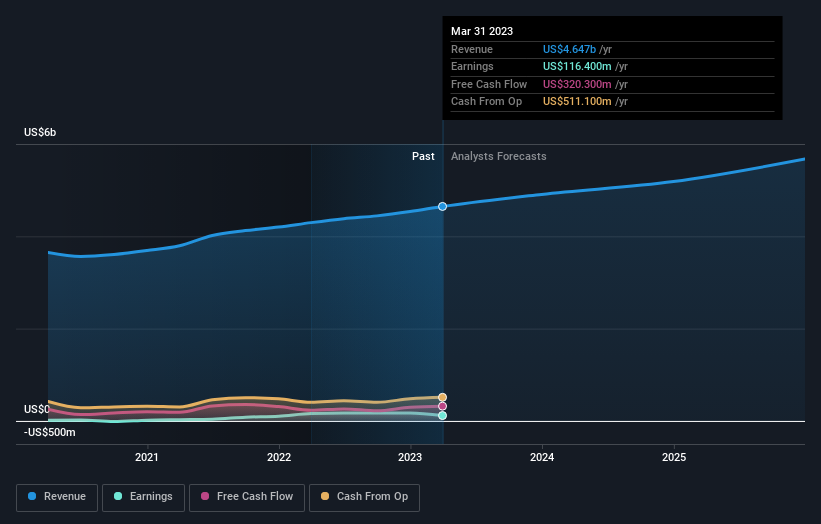
Task: Click the US$0 y-axis label
Action: pyautogui.click(x=37, y=409)
